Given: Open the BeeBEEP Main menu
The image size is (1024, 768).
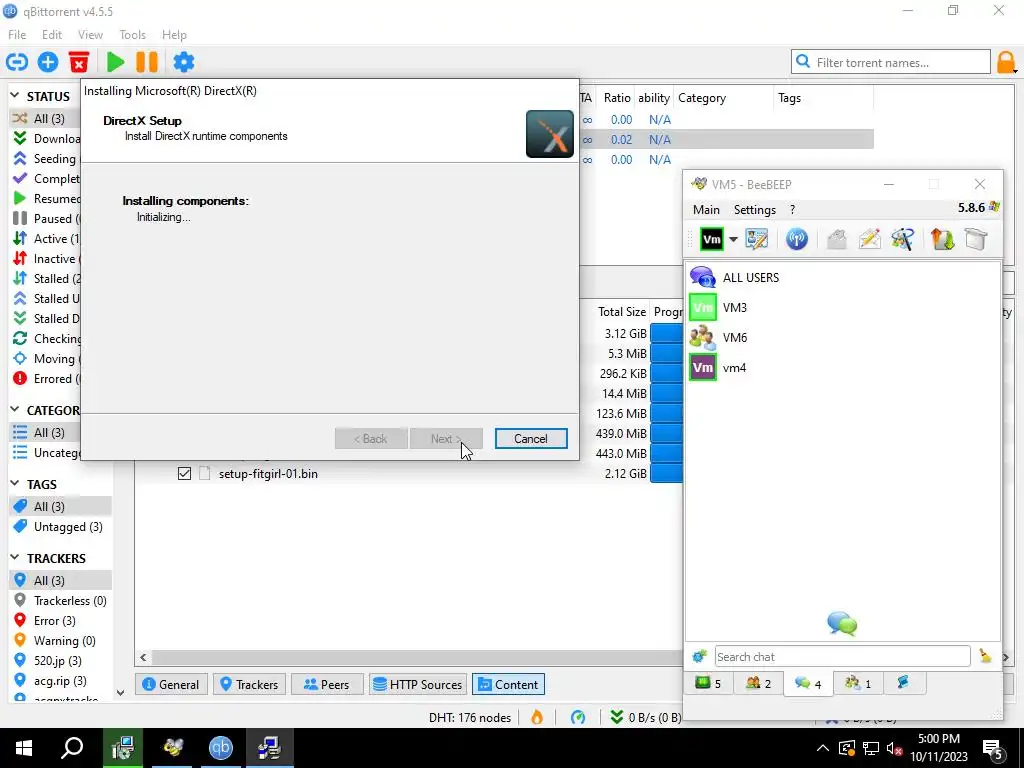Looking at the screenshot, I should [x=706, y=210].
